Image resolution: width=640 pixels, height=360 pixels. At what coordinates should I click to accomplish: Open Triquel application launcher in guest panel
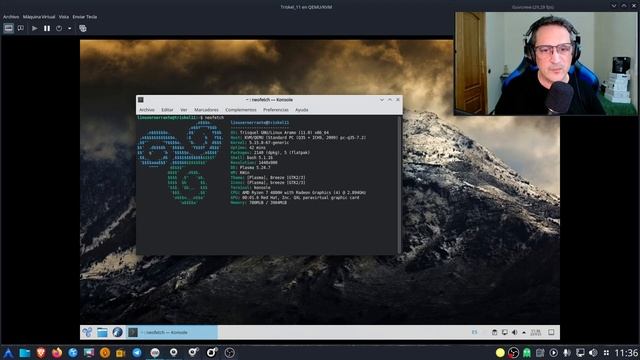point(87,332)
